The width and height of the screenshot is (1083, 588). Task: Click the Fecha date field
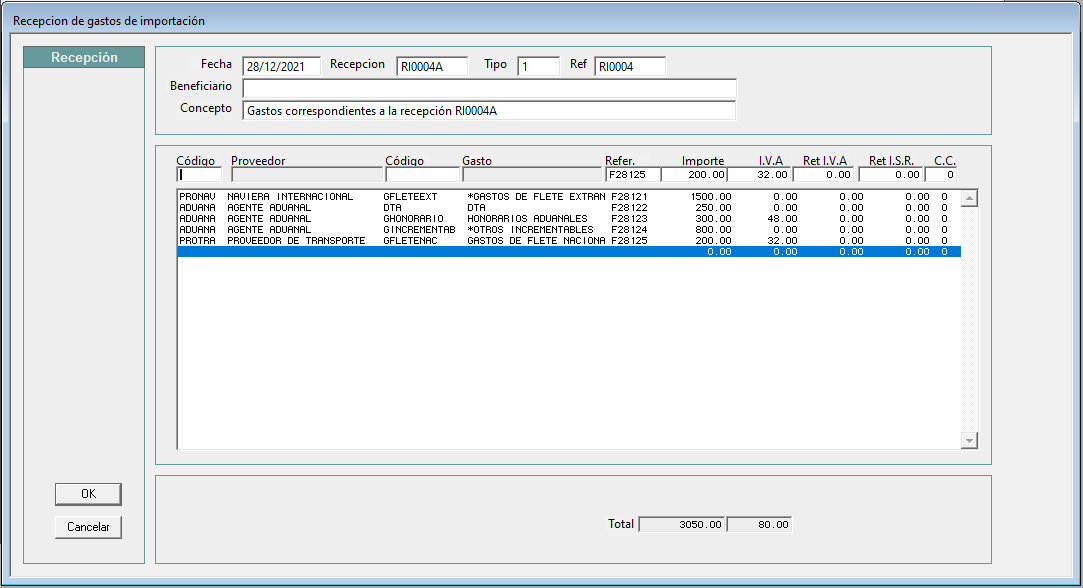281,66
